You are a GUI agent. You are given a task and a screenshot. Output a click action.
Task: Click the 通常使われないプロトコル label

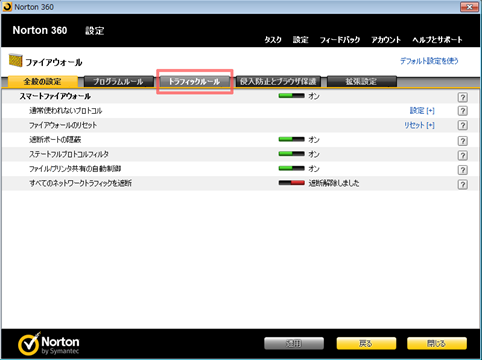point(65,111)
